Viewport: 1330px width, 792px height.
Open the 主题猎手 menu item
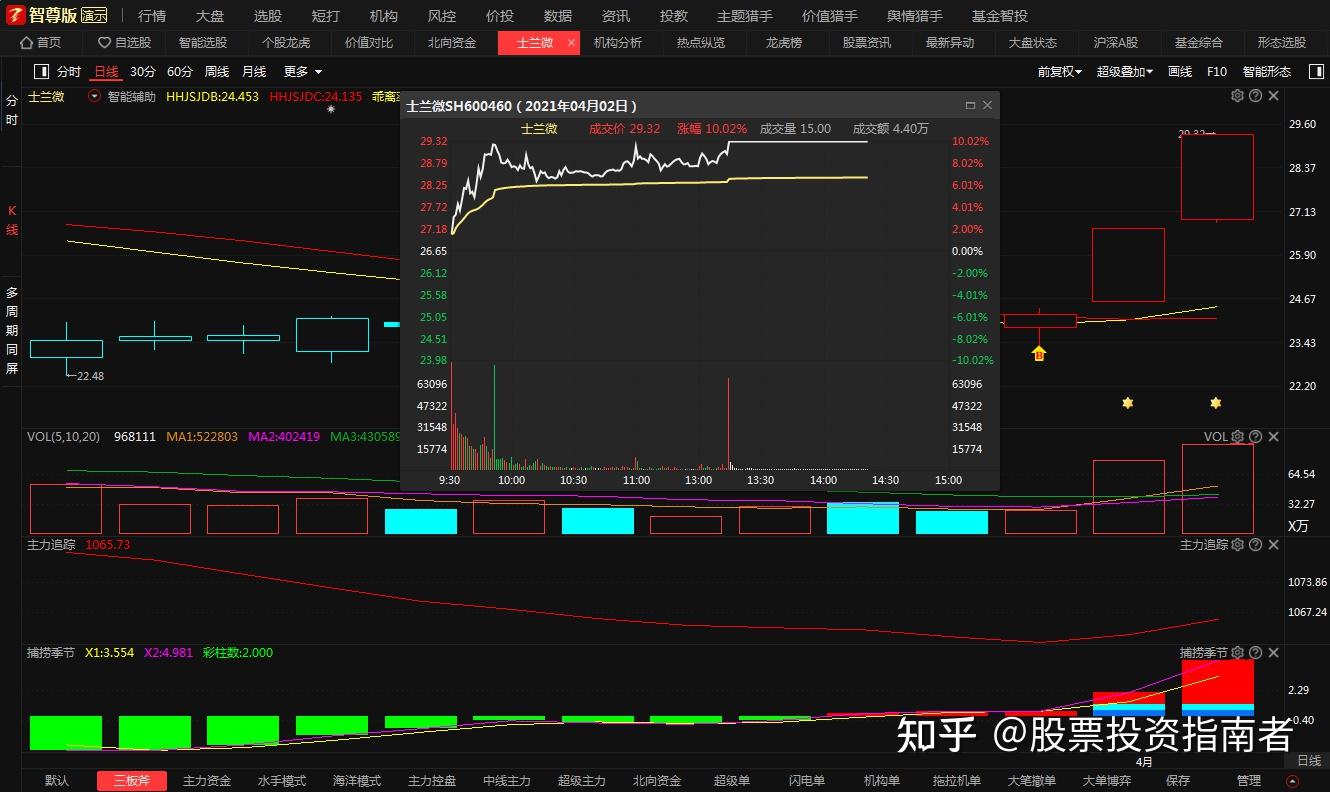click(x=747, y=15)
